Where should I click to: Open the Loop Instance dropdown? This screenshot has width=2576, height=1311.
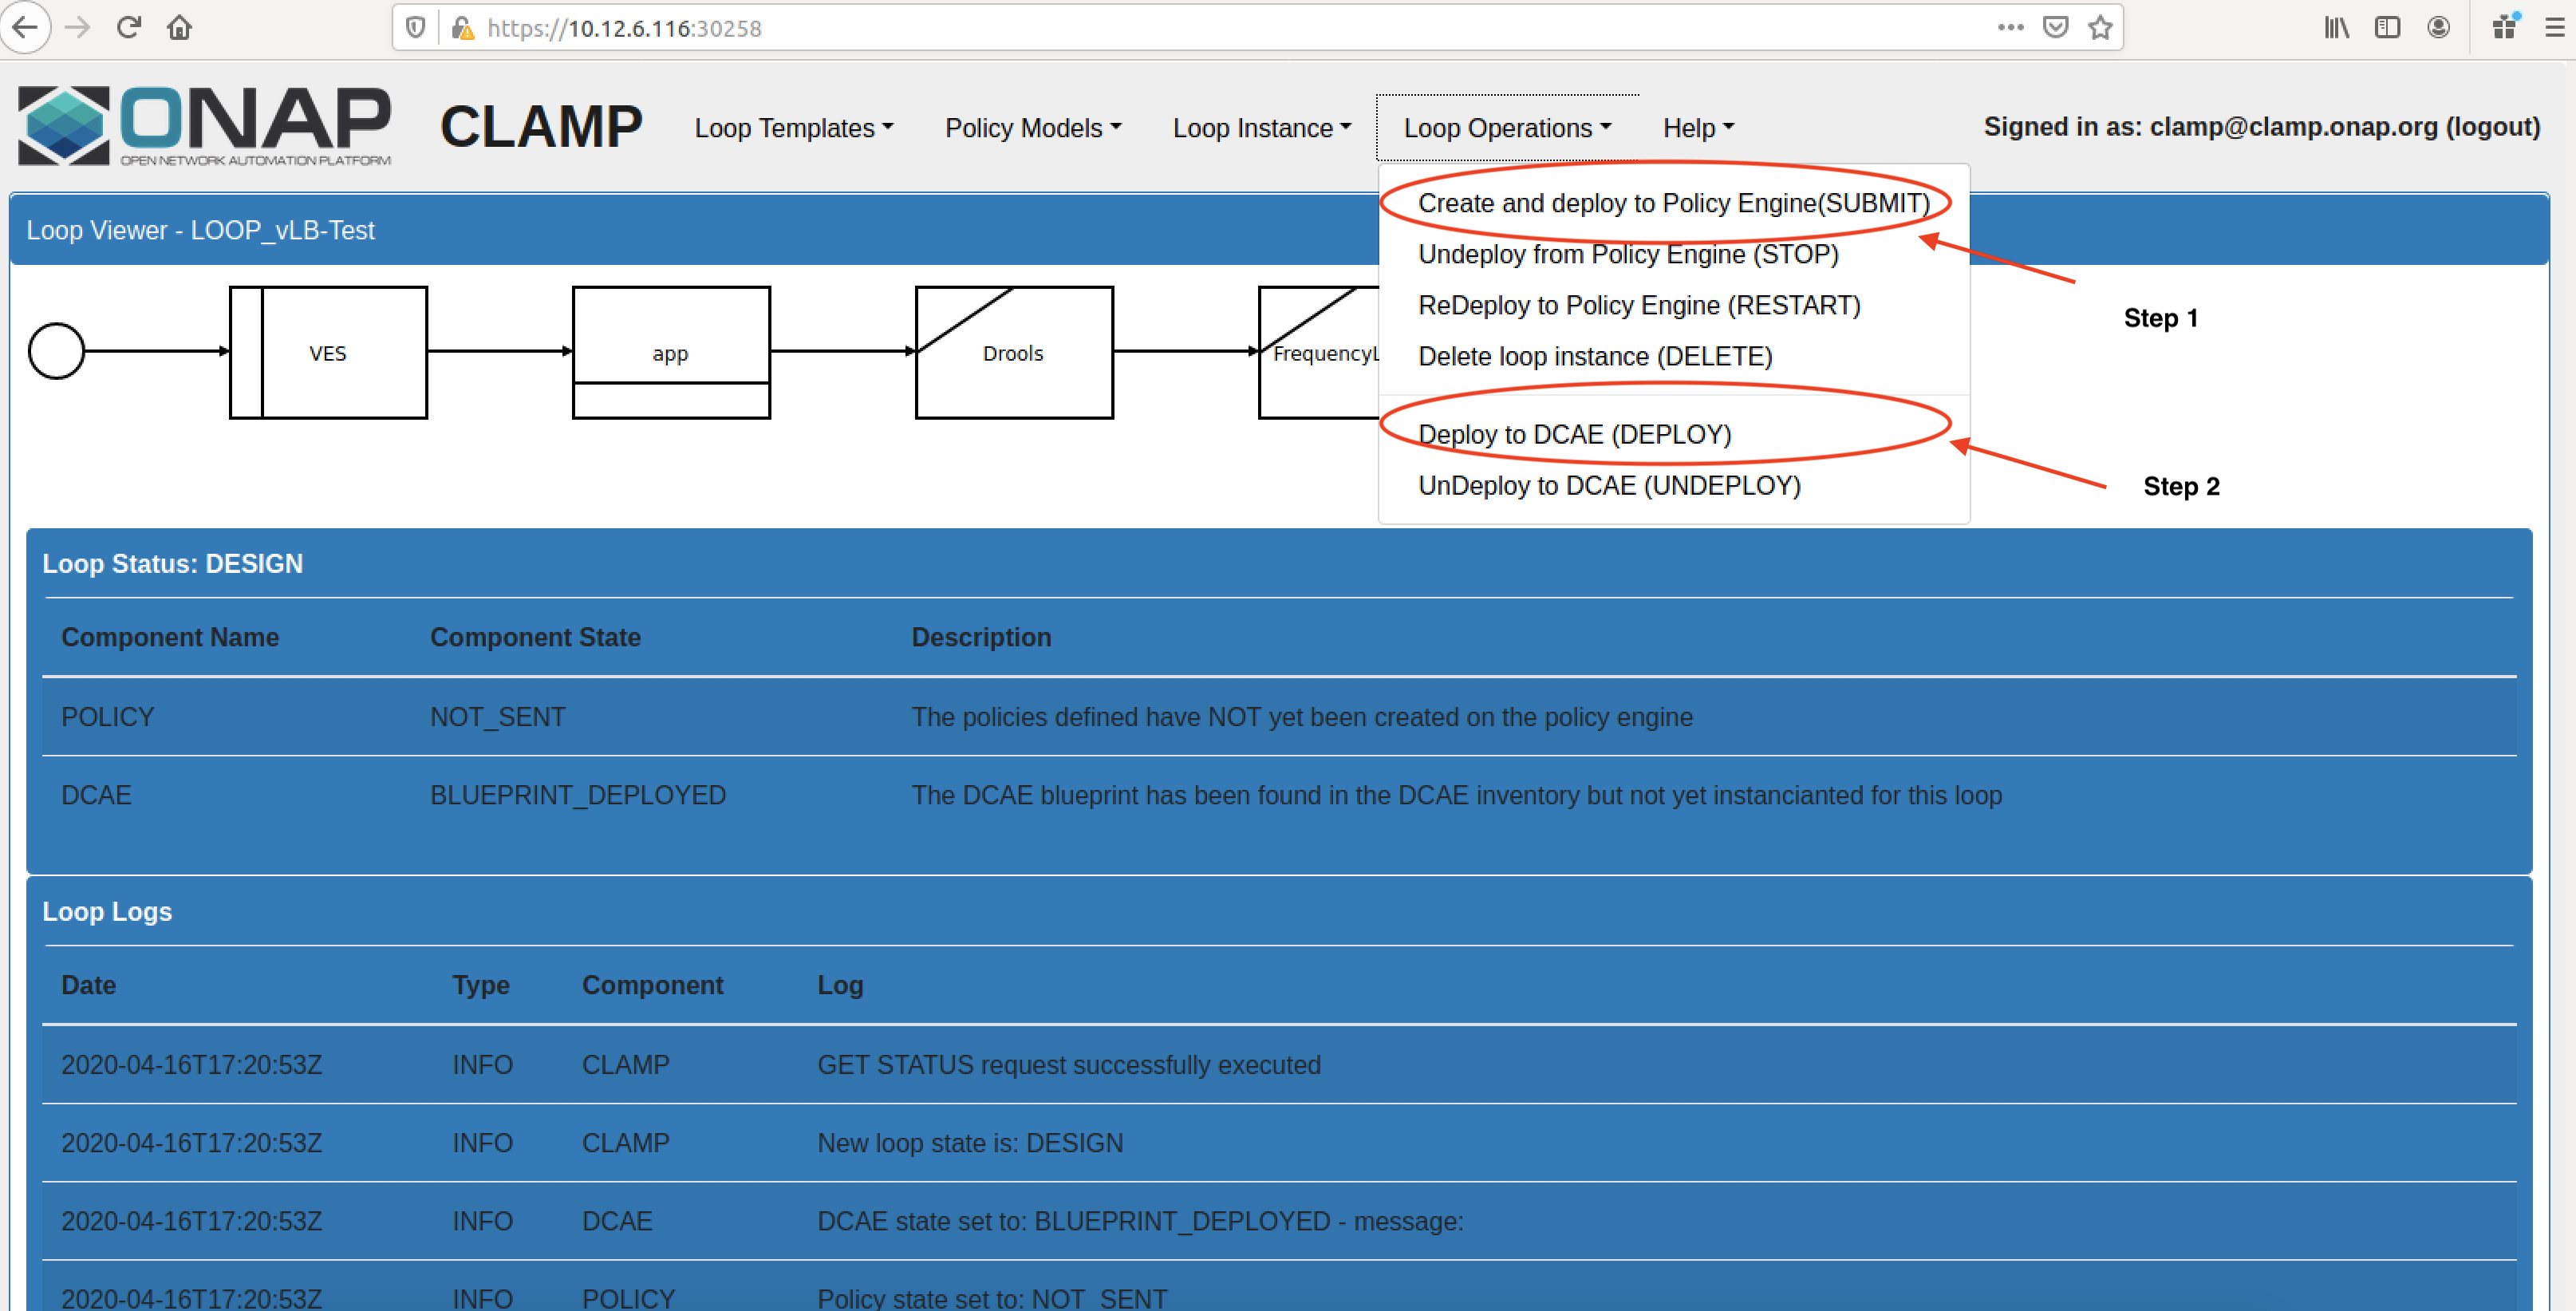[1261, 128]
